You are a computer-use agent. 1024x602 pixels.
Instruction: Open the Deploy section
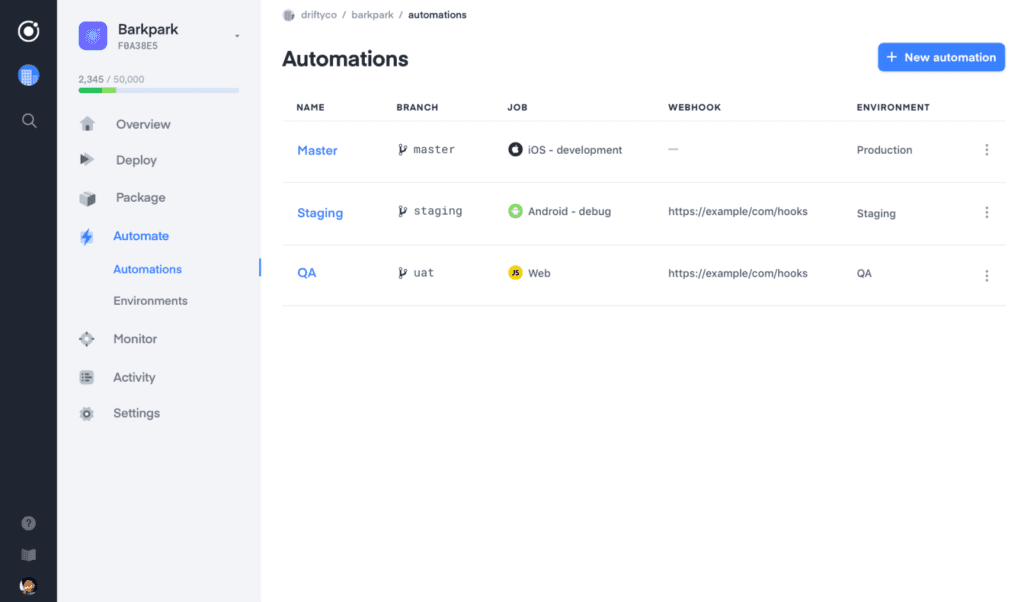pos(136,160)
